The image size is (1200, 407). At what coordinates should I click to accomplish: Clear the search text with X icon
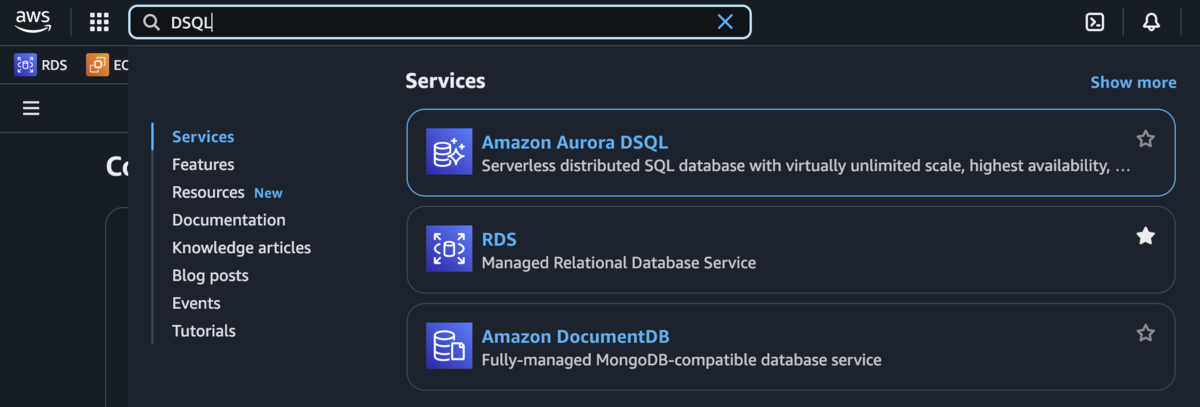click(725, 22)
